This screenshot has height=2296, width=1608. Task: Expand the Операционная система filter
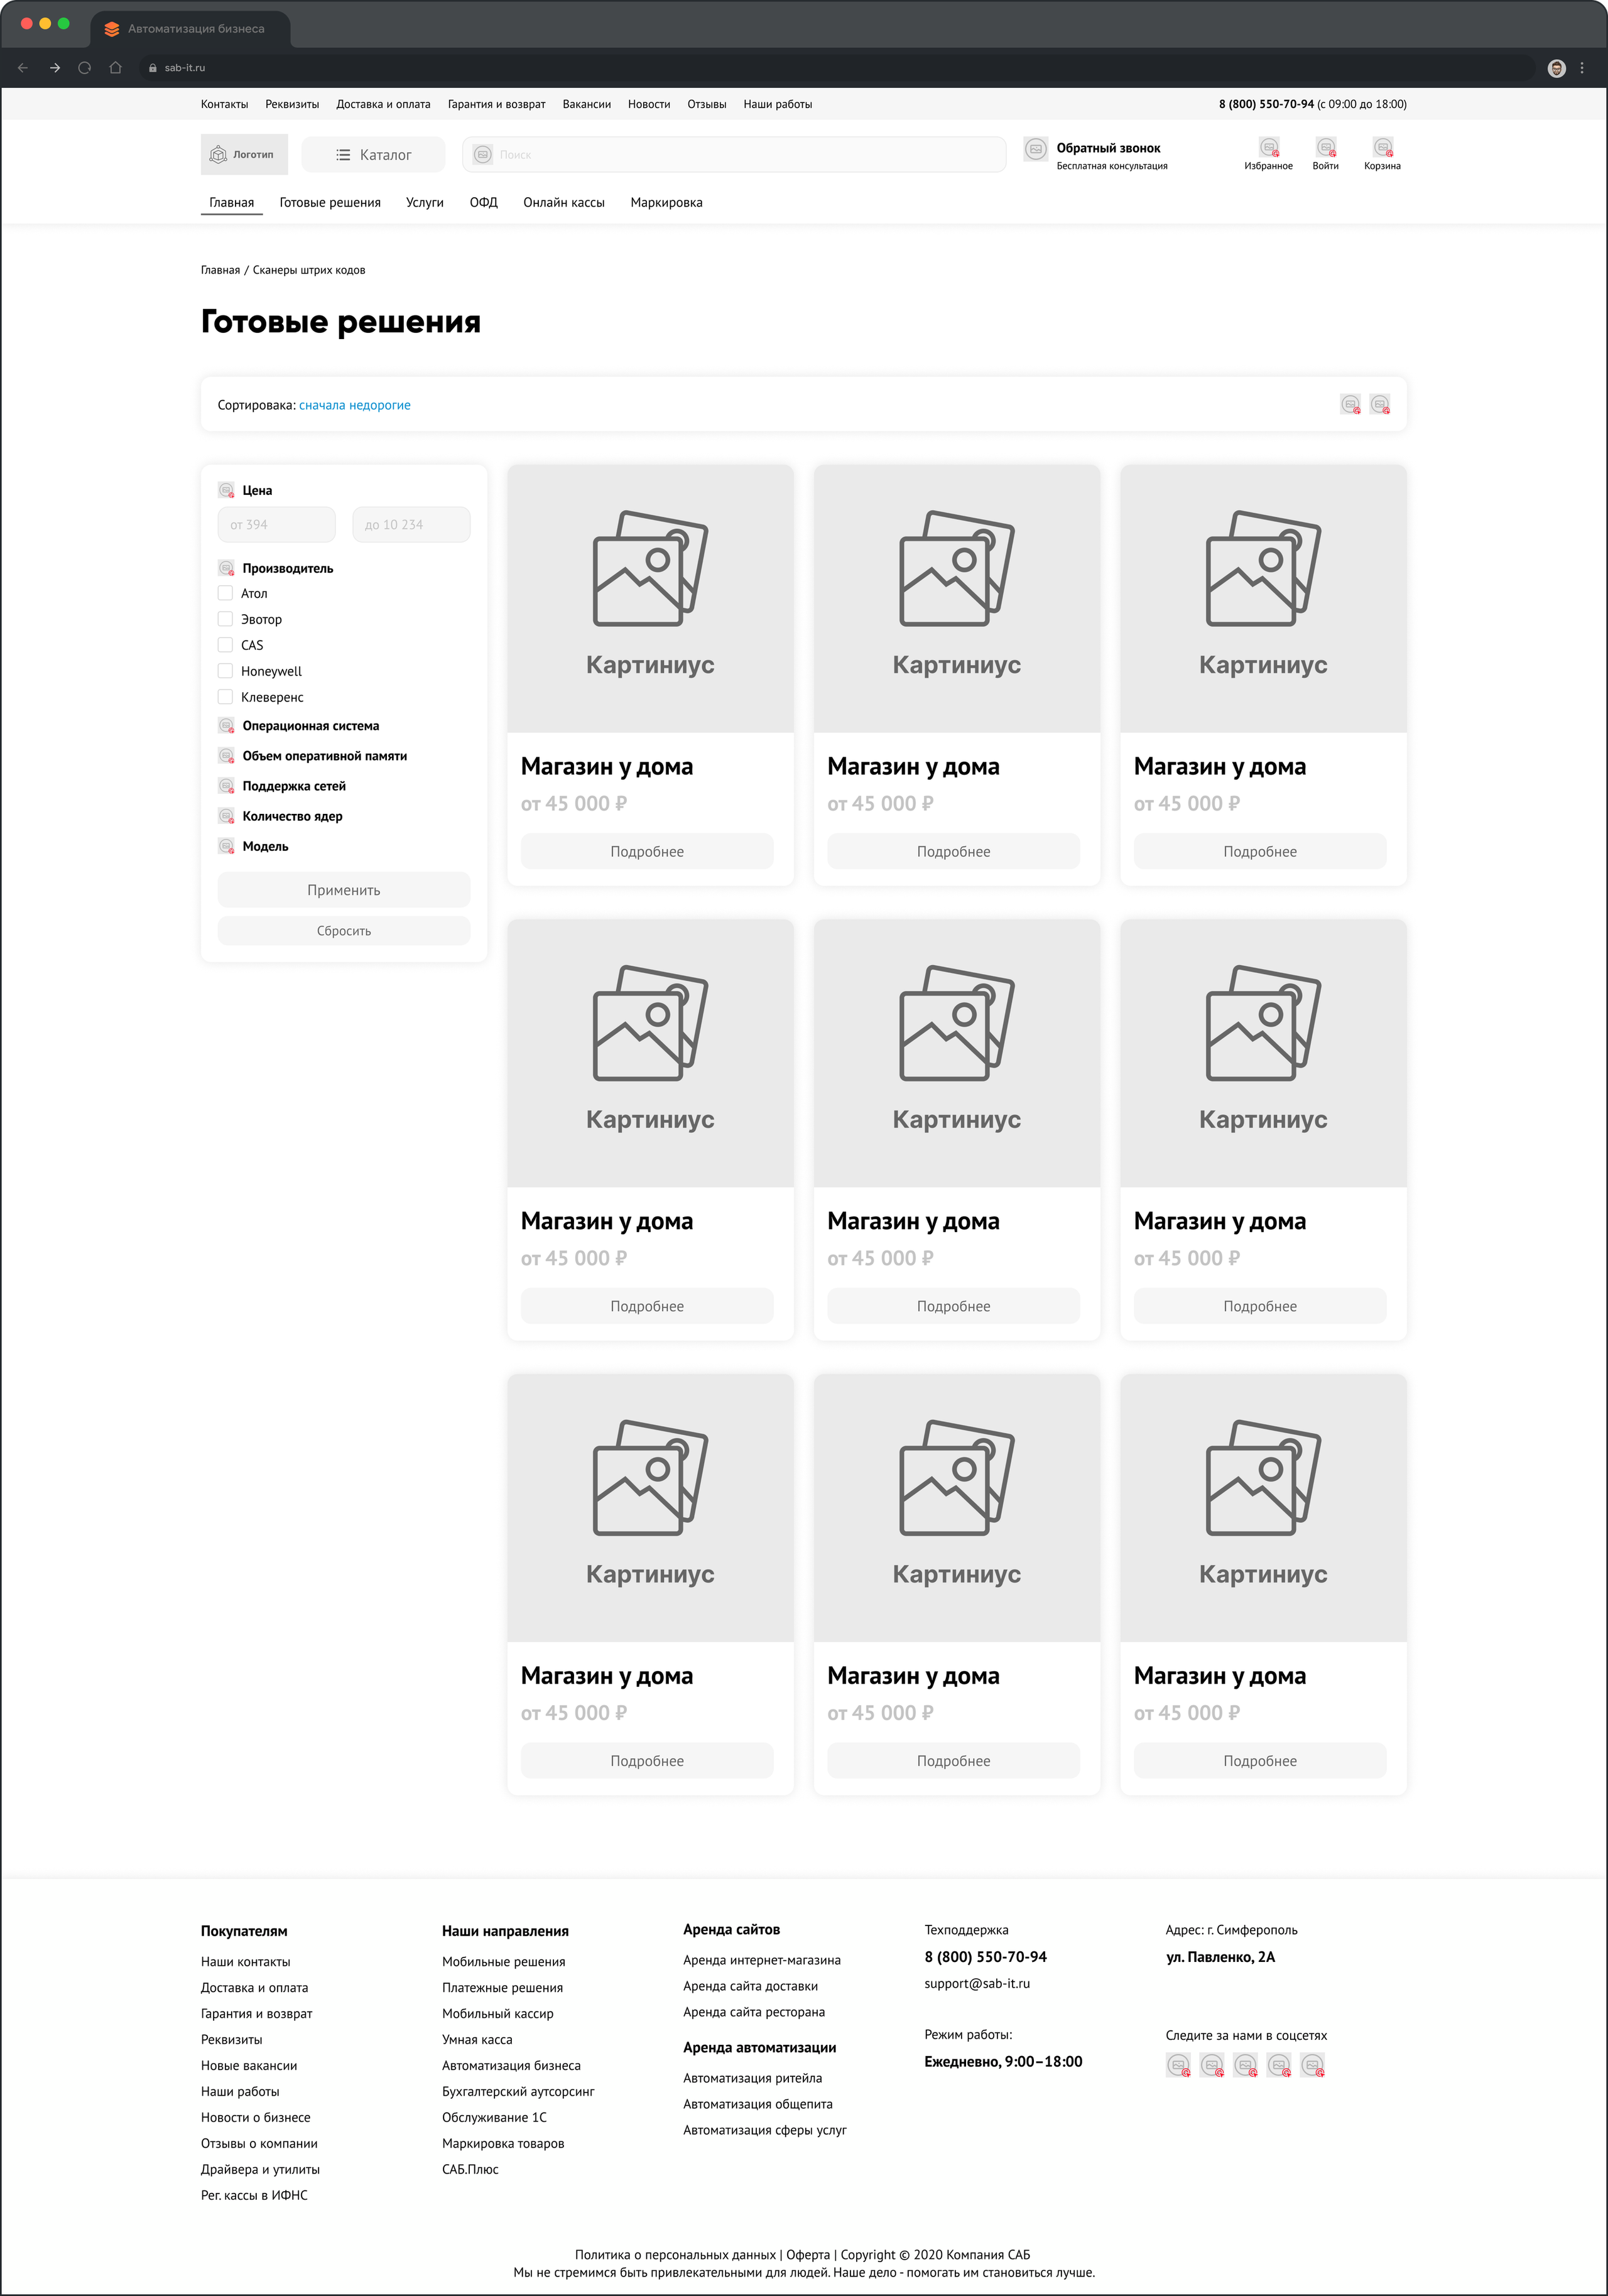[310, 726]
